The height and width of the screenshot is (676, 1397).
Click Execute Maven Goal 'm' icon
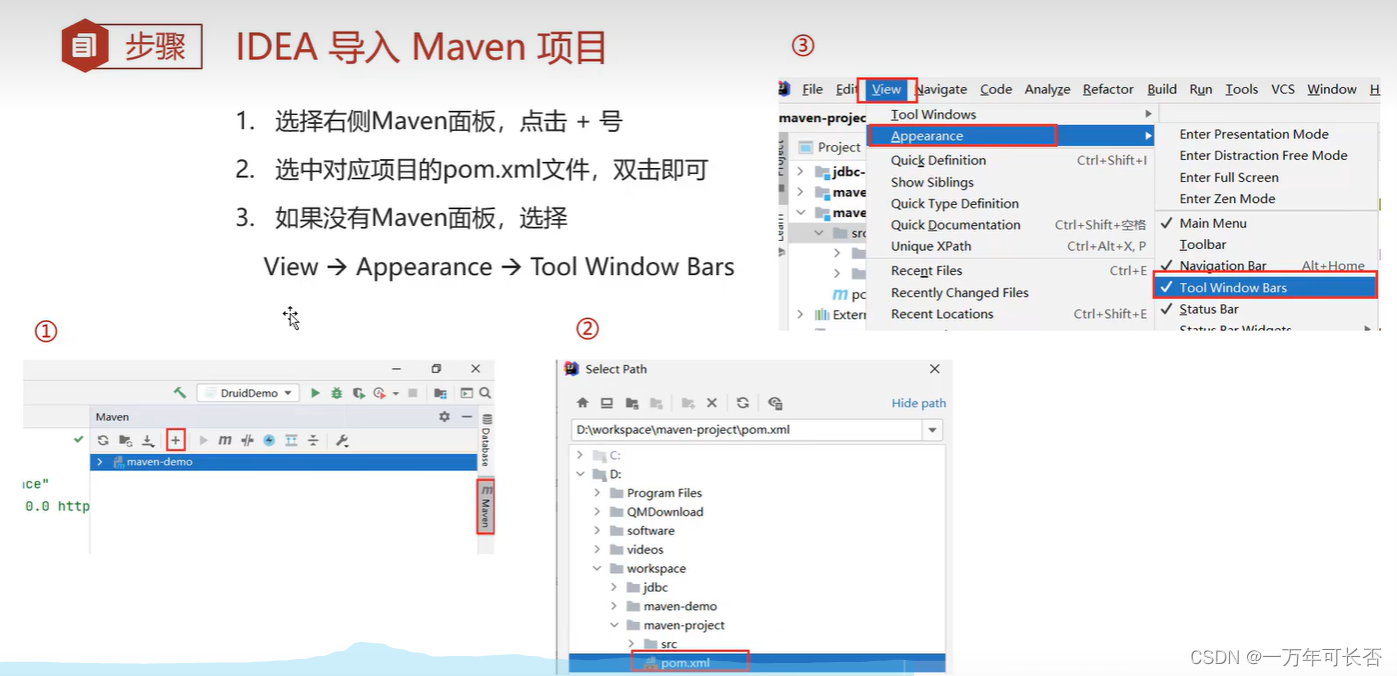click(x=225, y=440)
